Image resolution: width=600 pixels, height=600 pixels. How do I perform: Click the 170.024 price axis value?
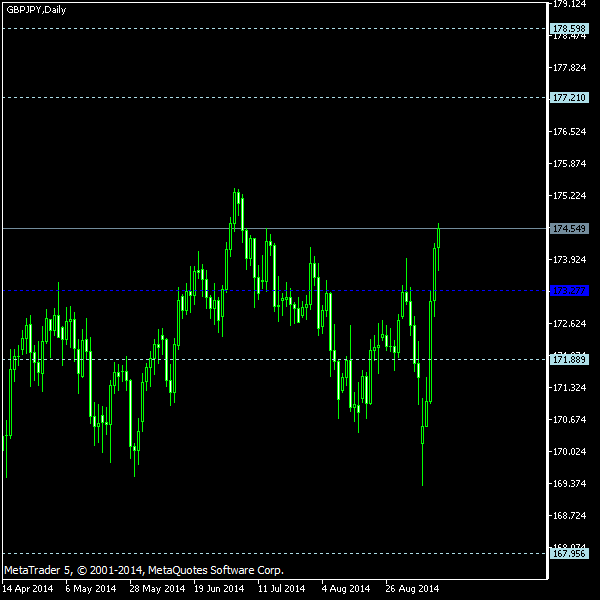(569, 452)
